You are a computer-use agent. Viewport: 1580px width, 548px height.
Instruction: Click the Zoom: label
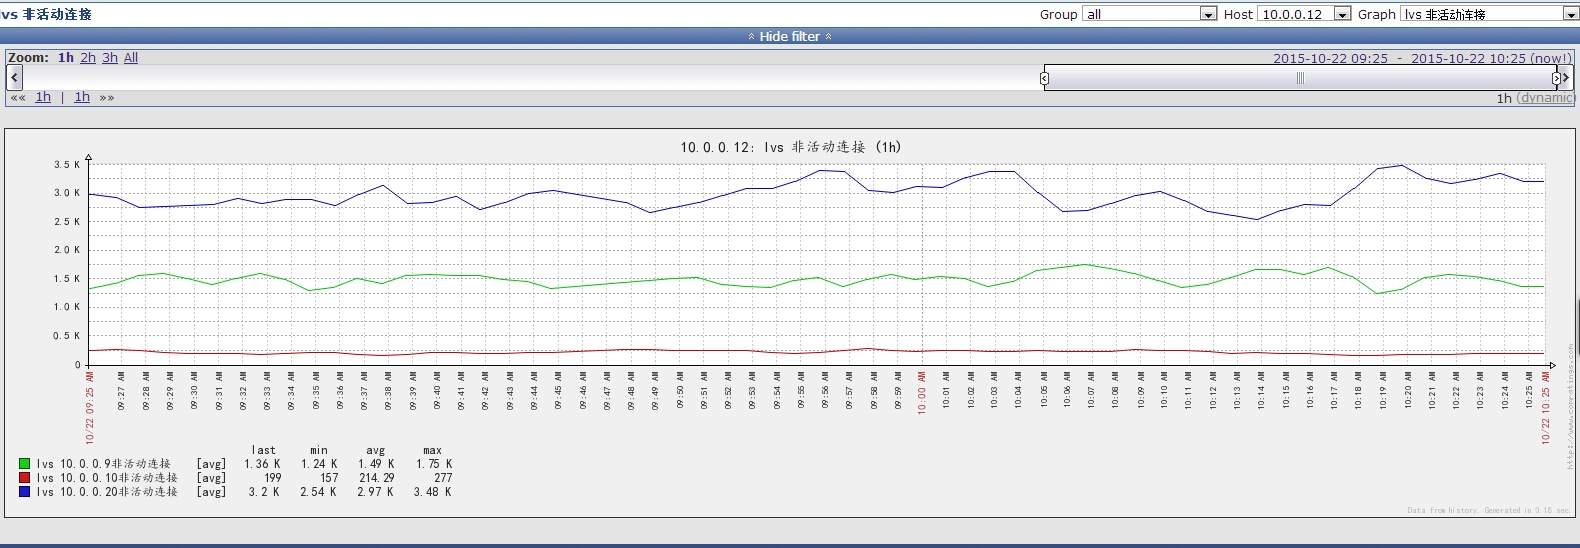pos(28,58)
